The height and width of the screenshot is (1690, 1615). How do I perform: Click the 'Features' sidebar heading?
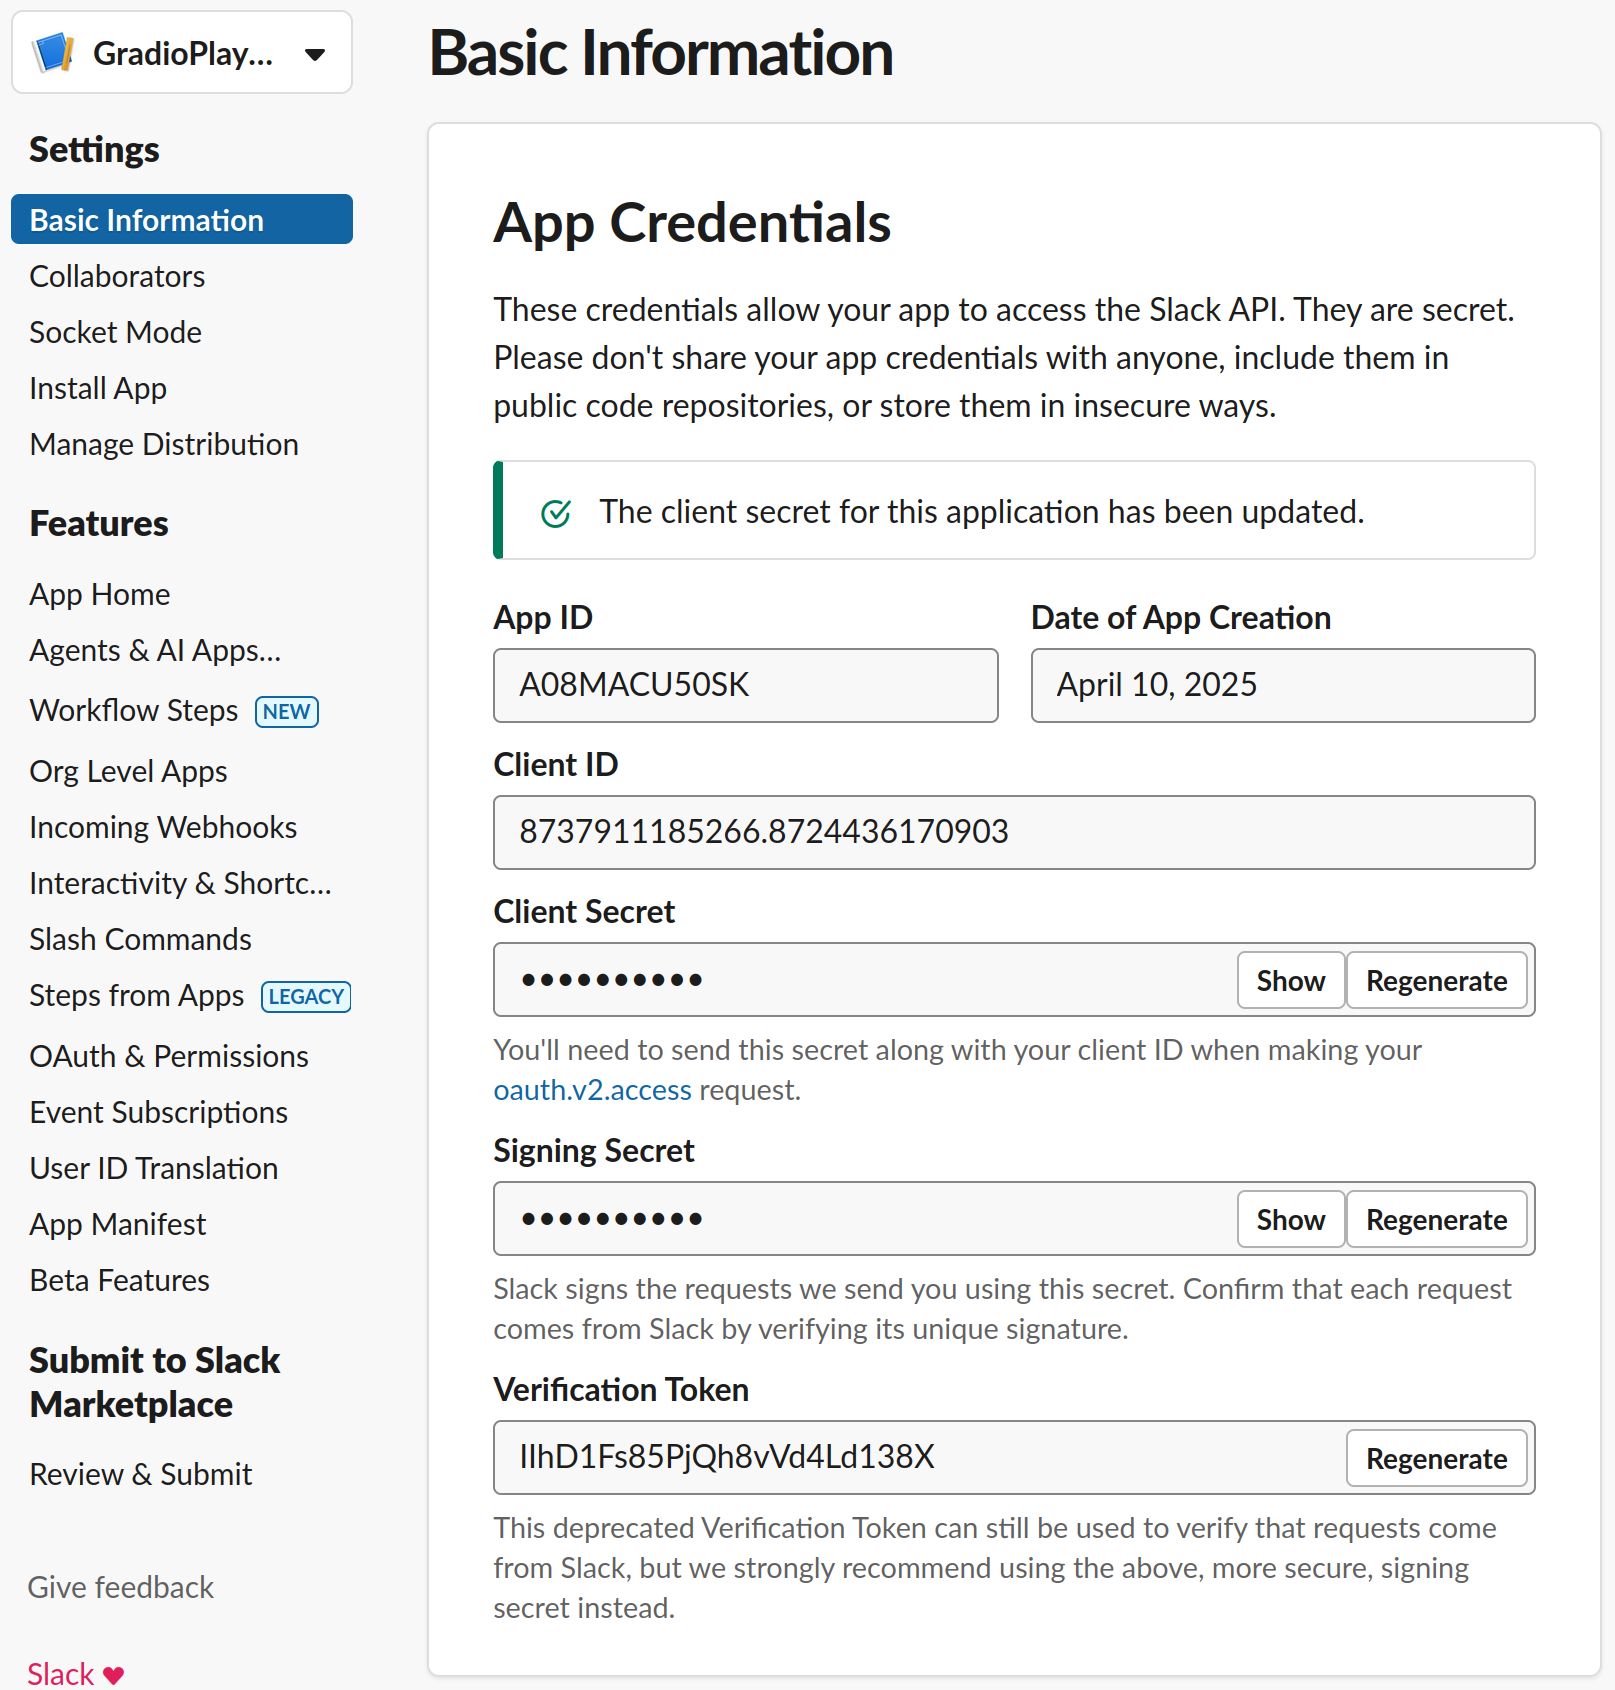99,523
